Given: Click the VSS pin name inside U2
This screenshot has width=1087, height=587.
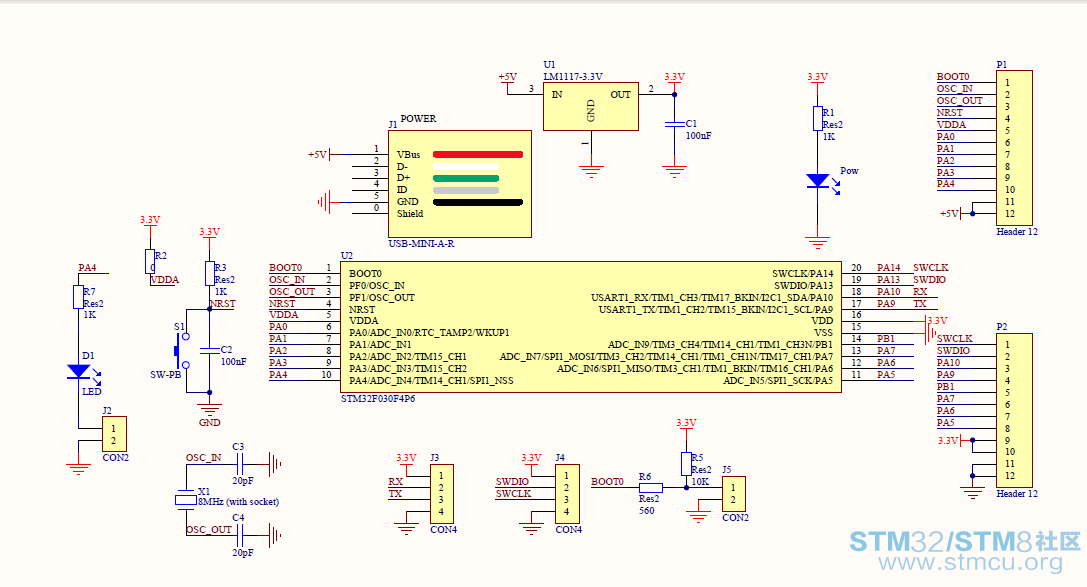Looking at the screenshot, I should [x=823, y=333].
